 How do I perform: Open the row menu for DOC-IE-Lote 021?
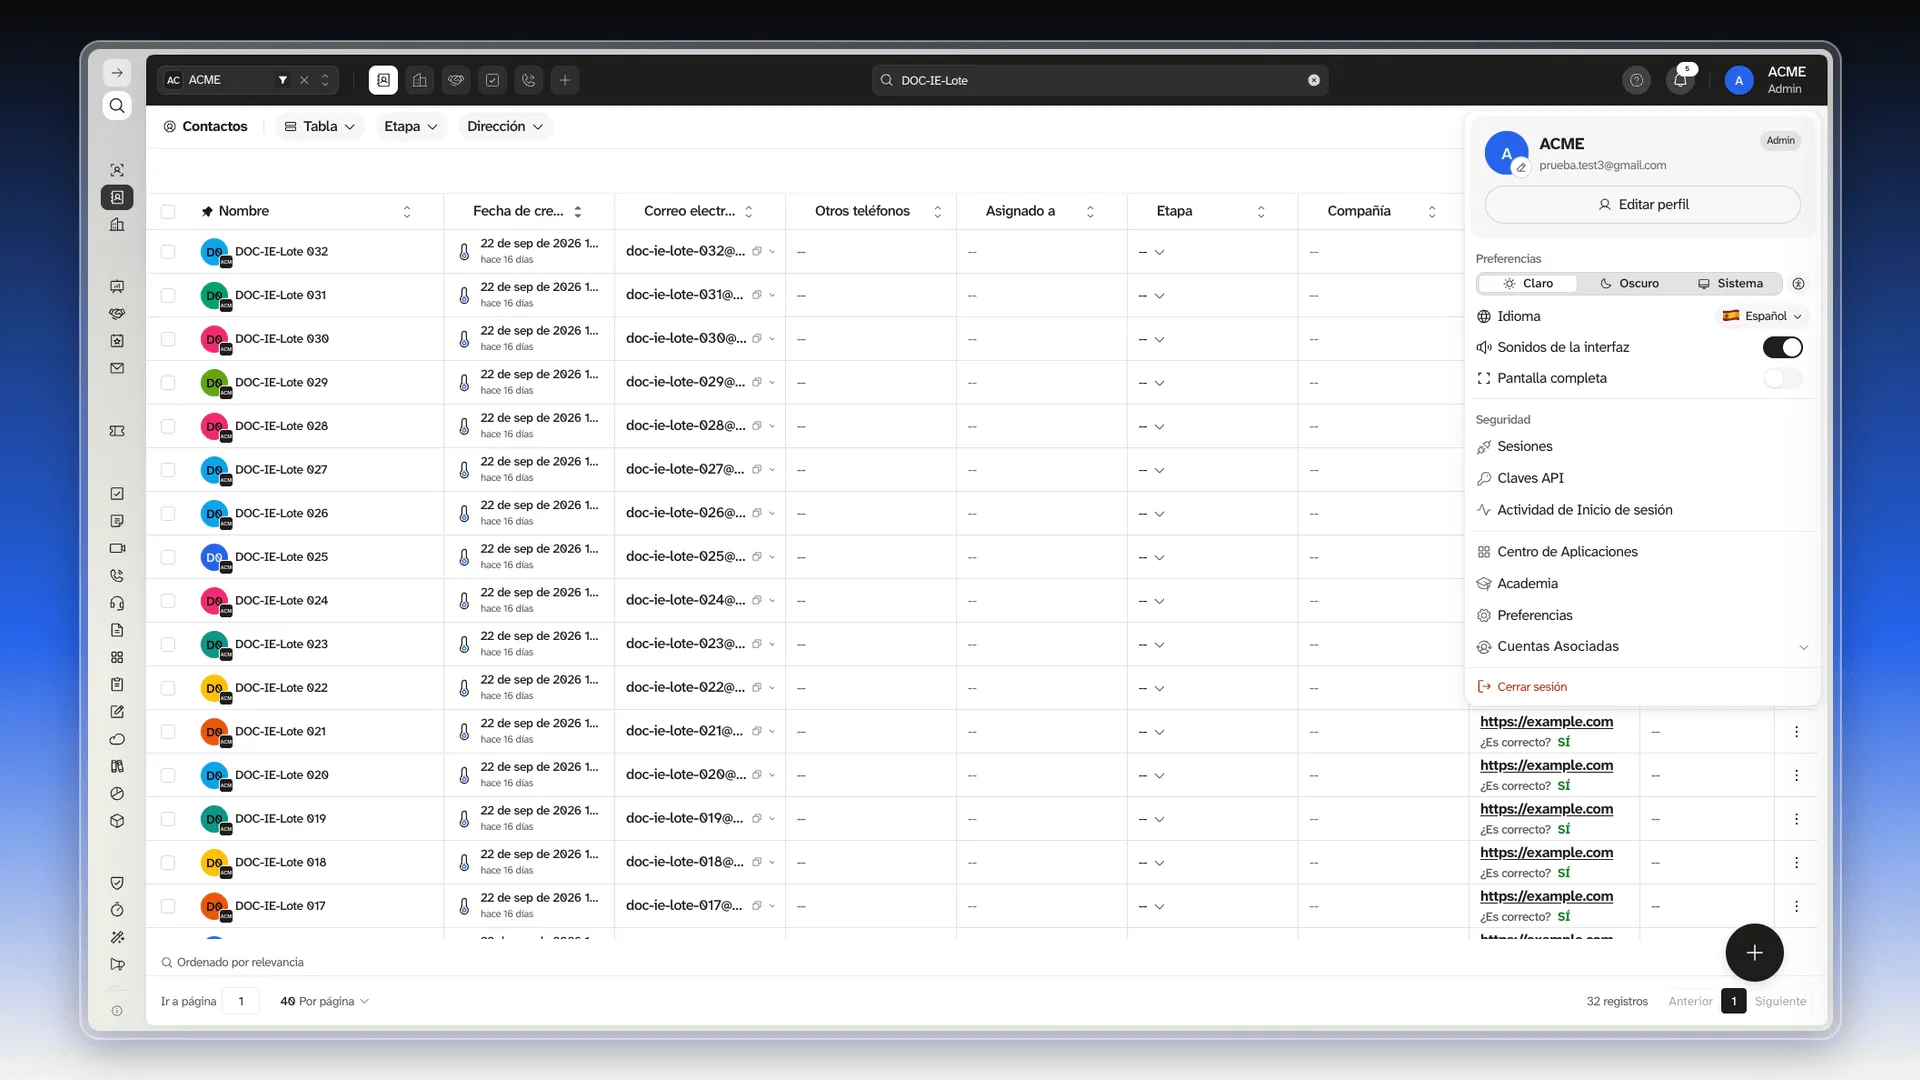tap(1796, 732)
